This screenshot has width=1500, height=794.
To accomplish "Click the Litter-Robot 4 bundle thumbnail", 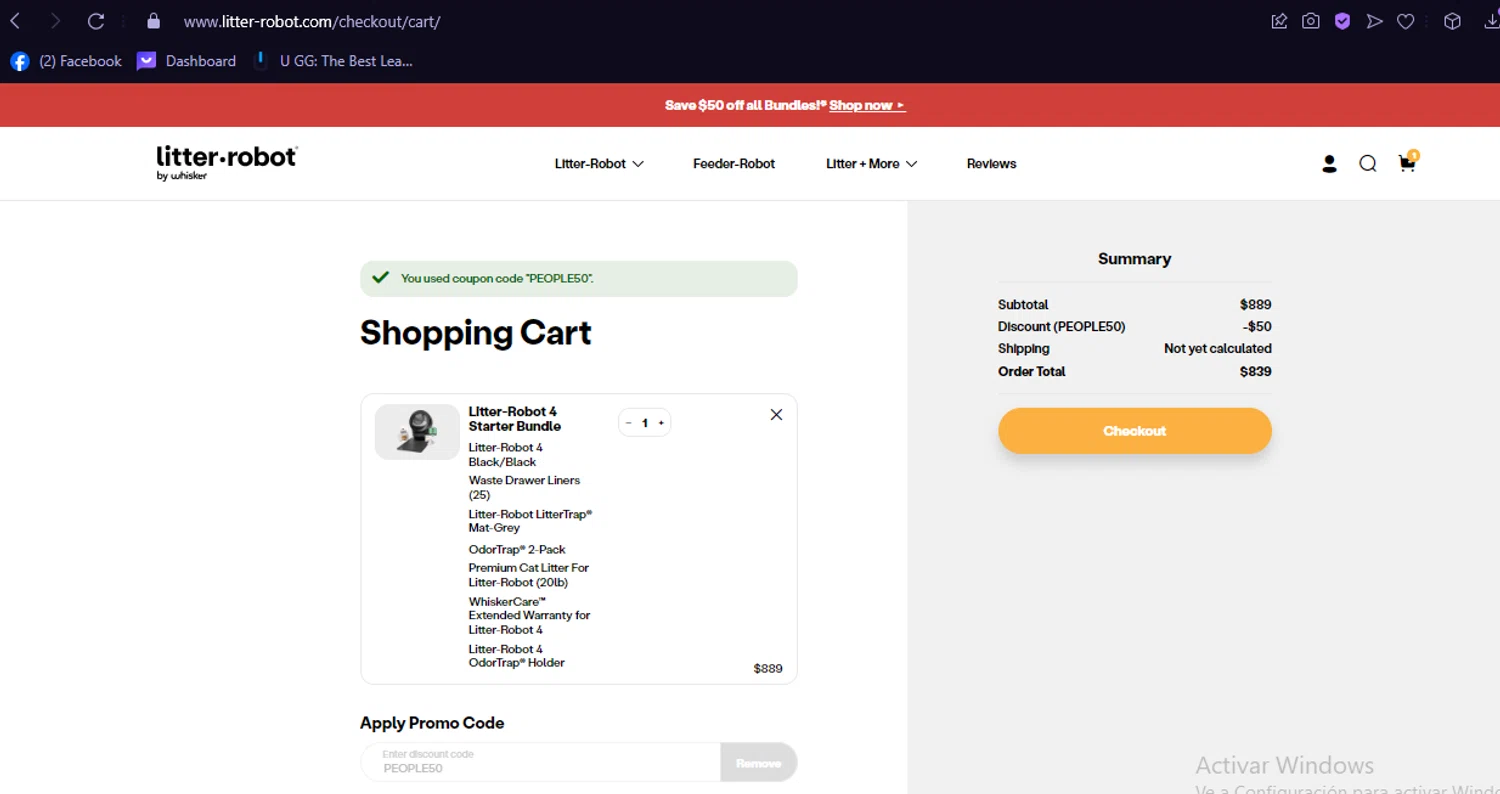I will 417,432.
